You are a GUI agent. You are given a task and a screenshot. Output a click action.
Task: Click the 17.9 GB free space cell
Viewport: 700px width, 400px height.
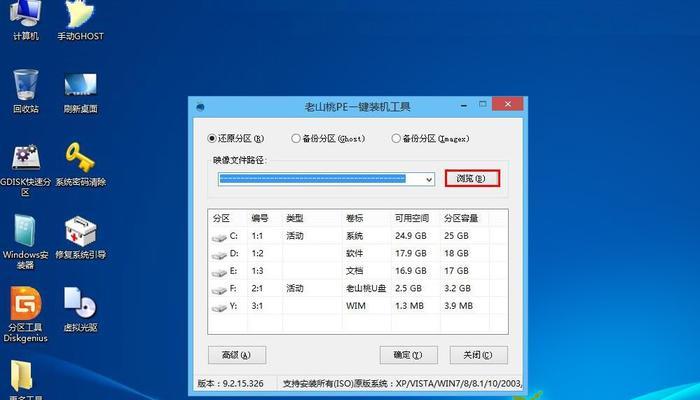(x=411, y=253)
